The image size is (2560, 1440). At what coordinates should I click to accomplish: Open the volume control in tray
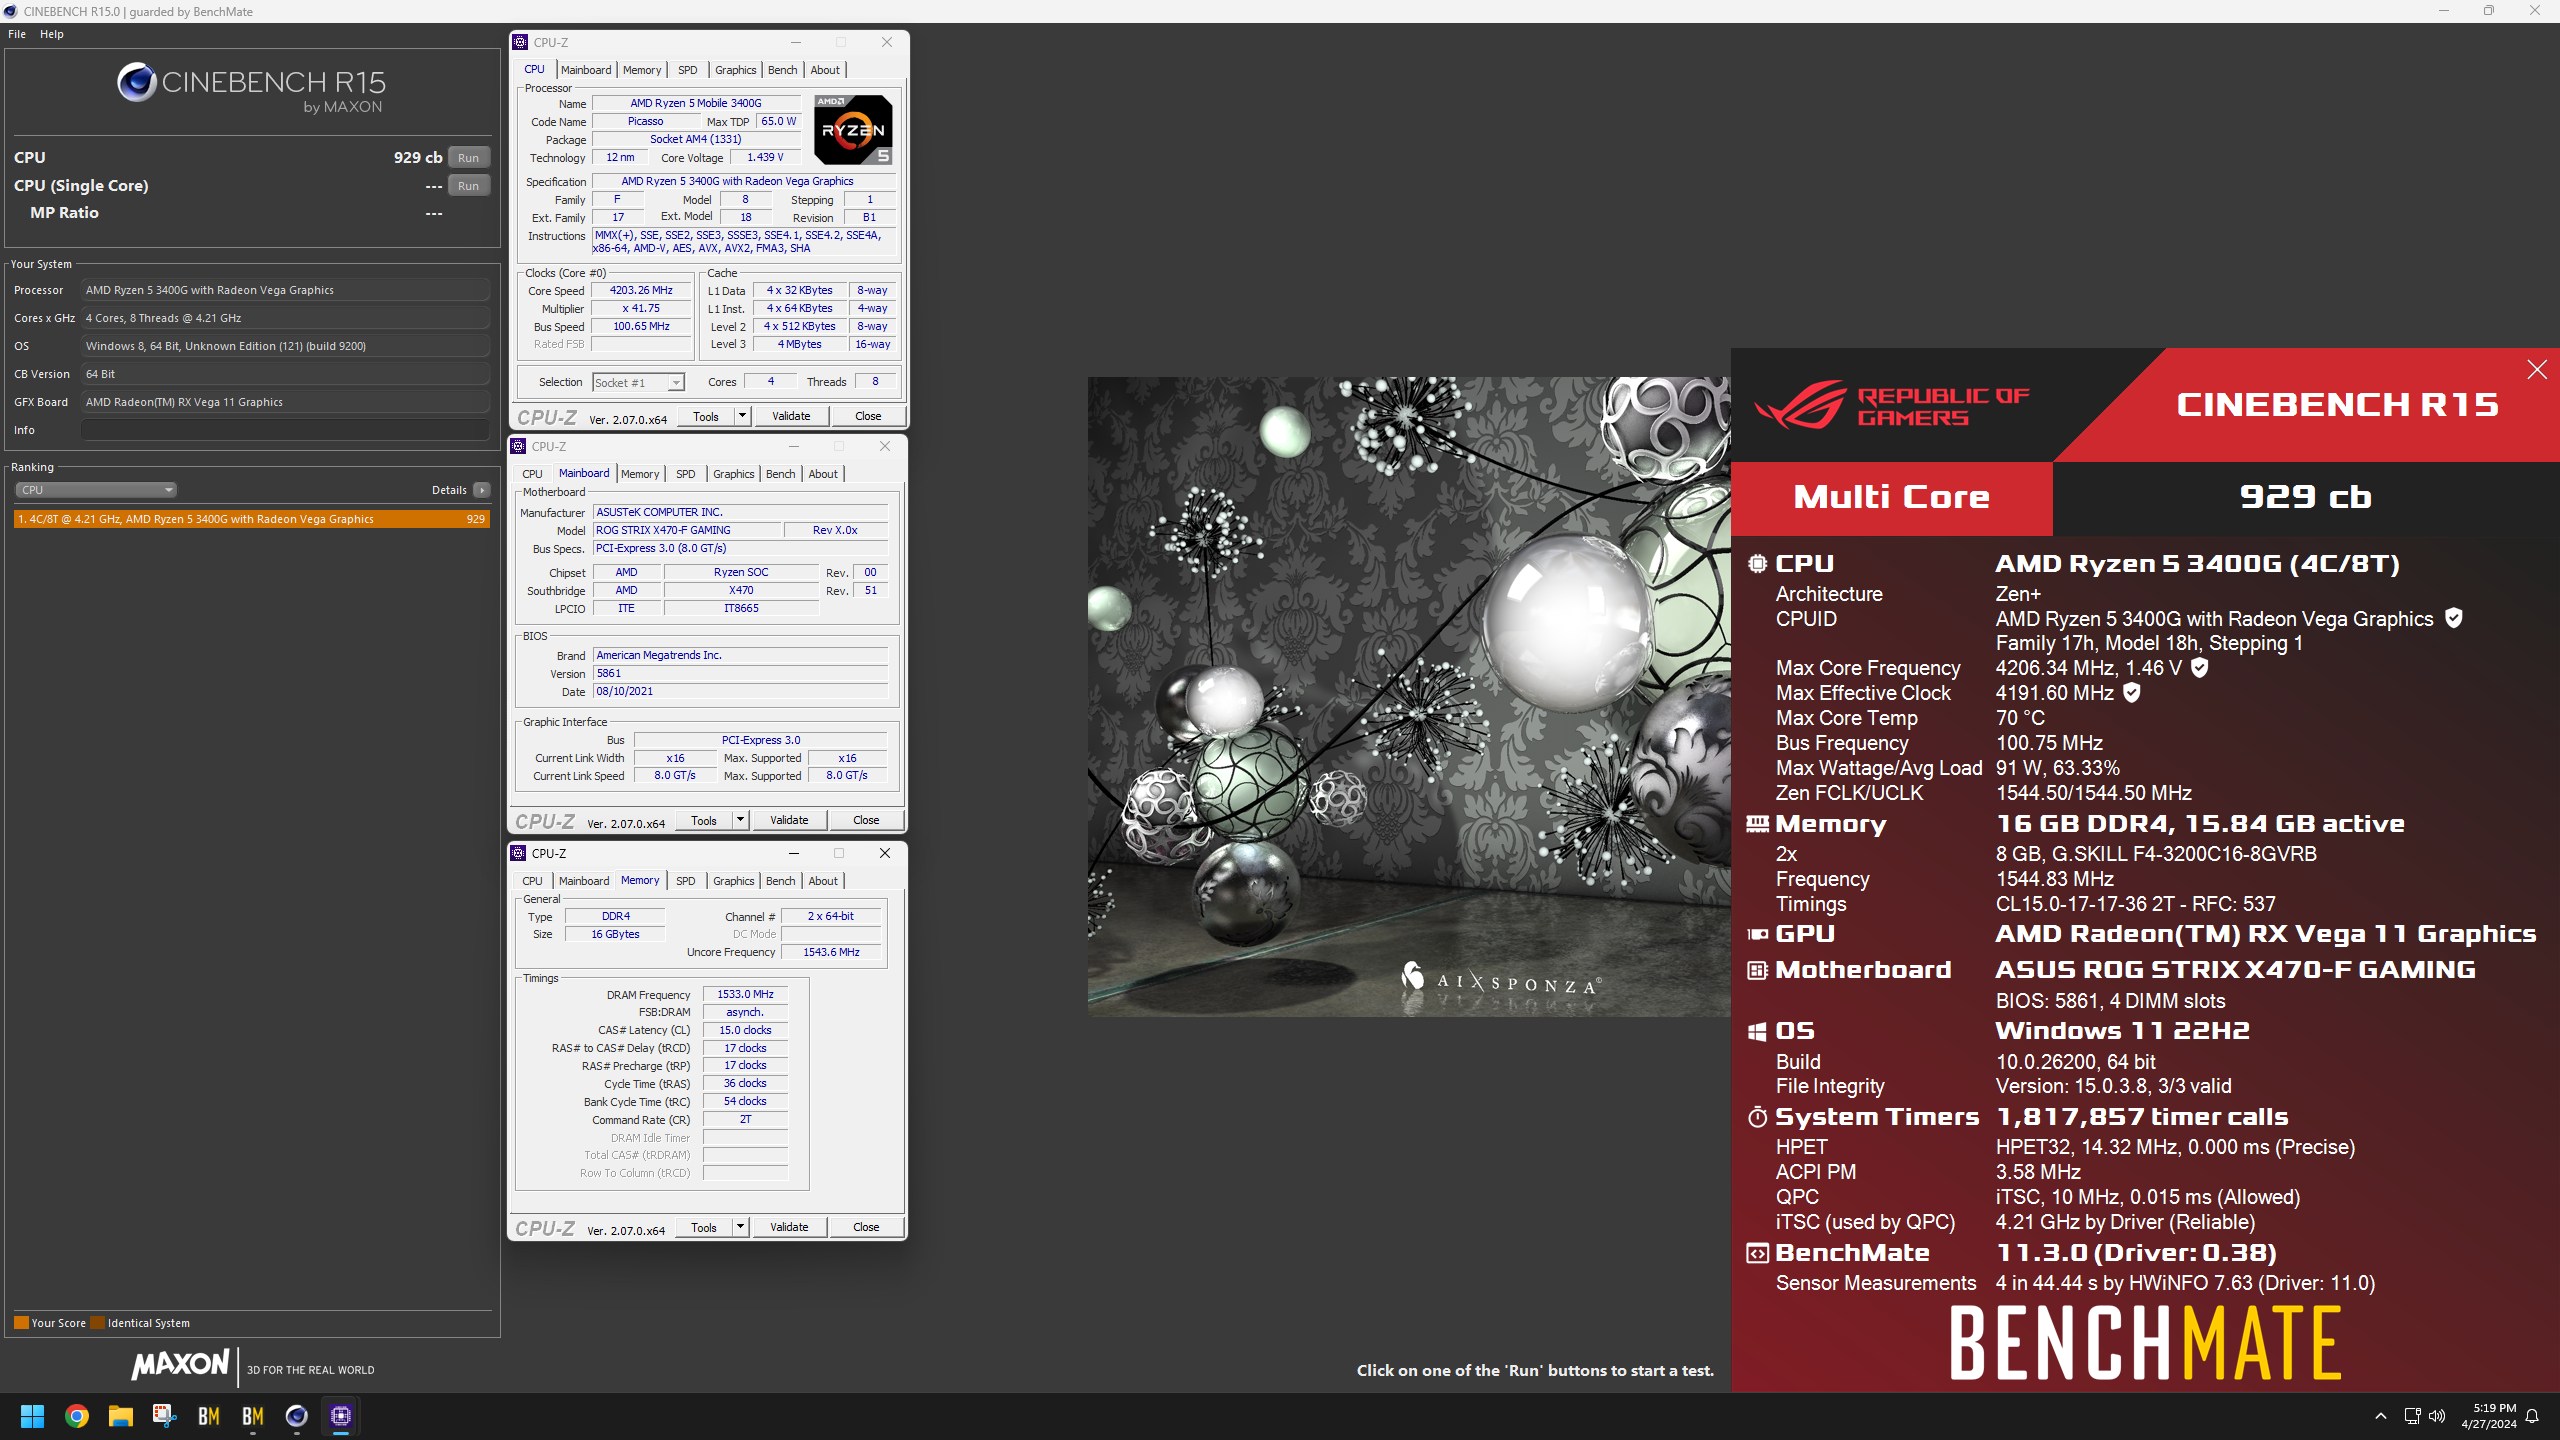[2437, 1416]
